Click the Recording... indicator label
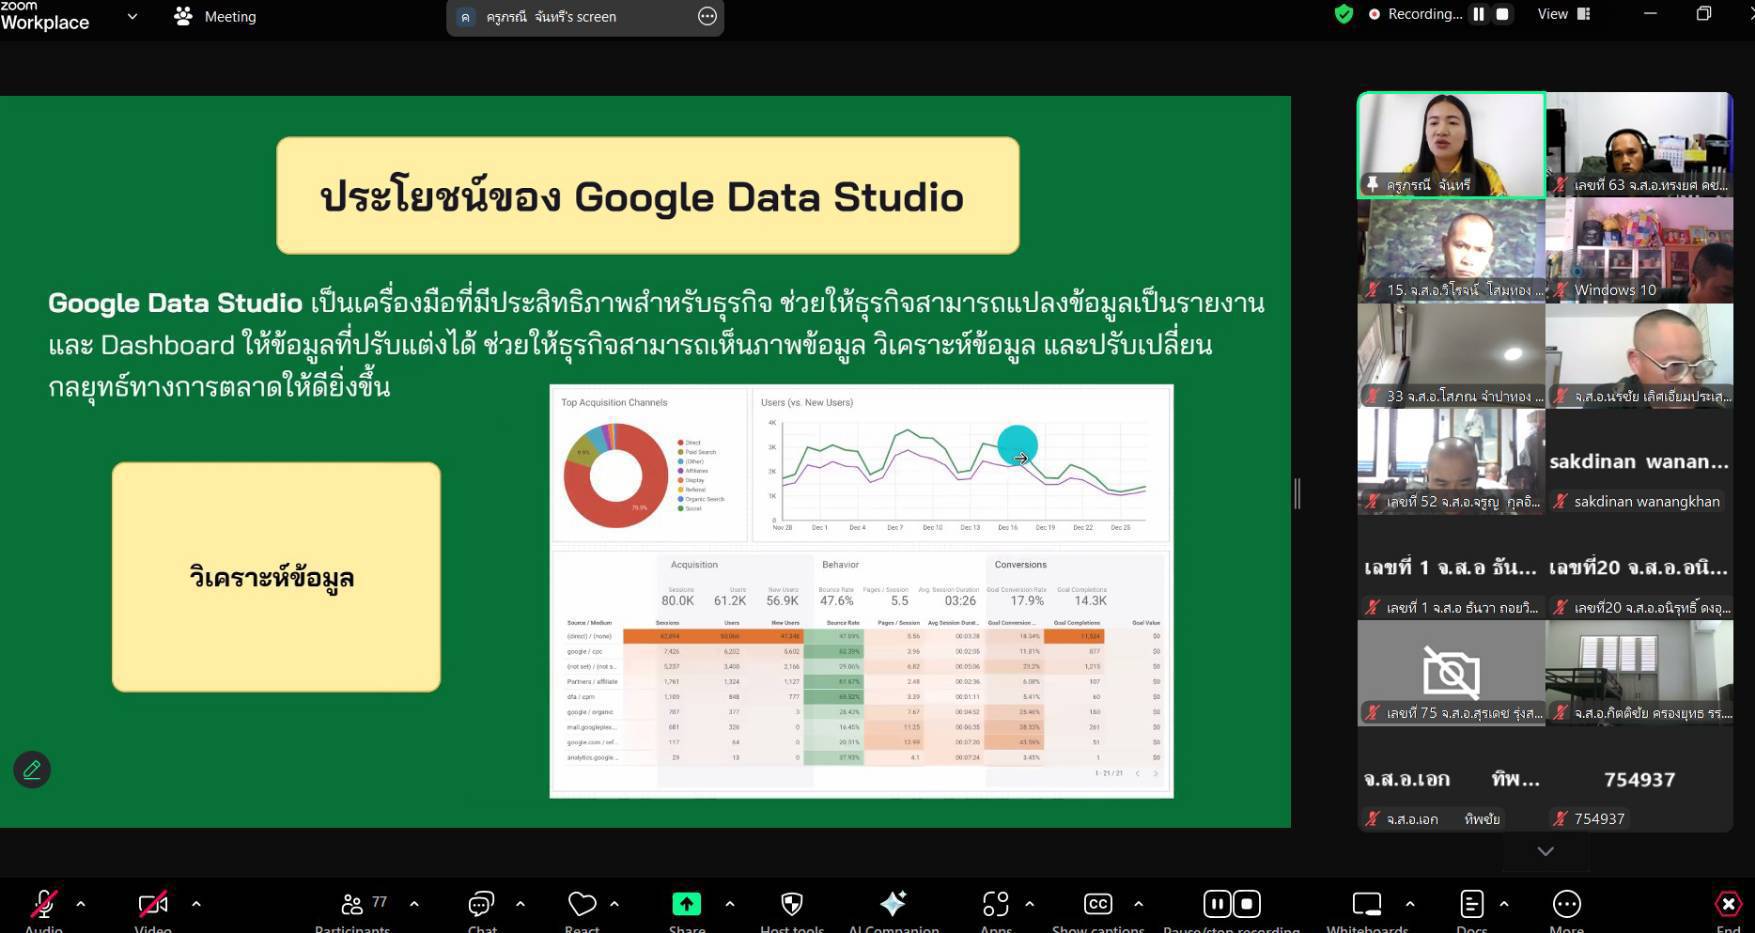This screenshot has height=933, width=1755. pos(1425,14)
